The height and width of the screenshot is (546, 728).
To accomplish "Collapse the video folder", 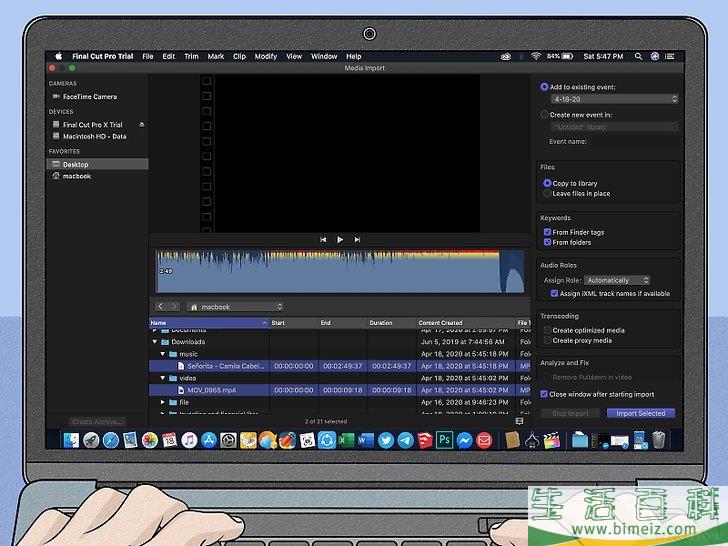I will (x=162, y=378).
